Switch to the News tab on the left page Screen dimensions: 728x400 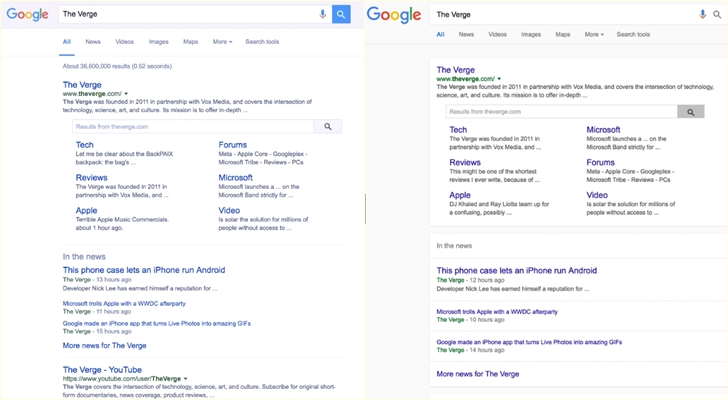click(x=93, y=42)
